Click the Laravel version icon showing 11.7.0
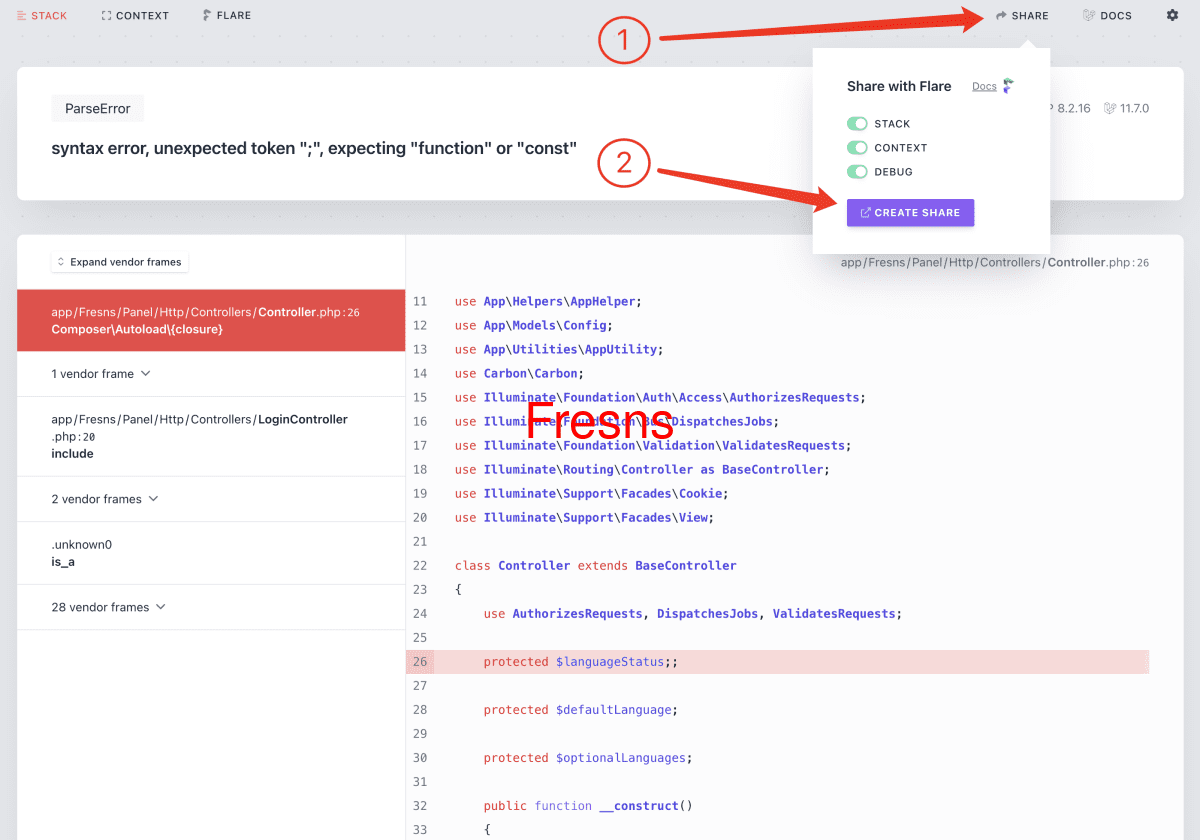The width and height of the screenshot is (1200, 840). click(x=1110, y=108)
